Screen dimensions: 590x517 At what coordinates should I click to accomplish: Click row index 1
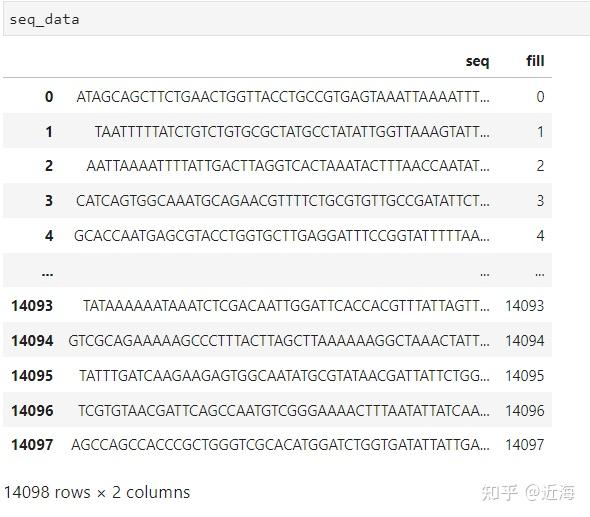49,132
